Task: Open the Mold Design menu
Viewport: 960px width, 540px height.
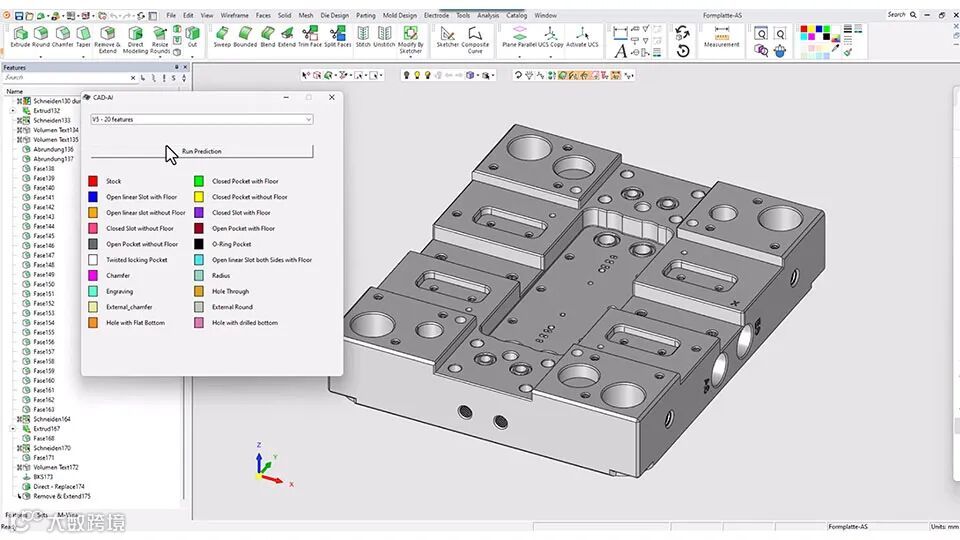Action: click(x=400, y=15)
